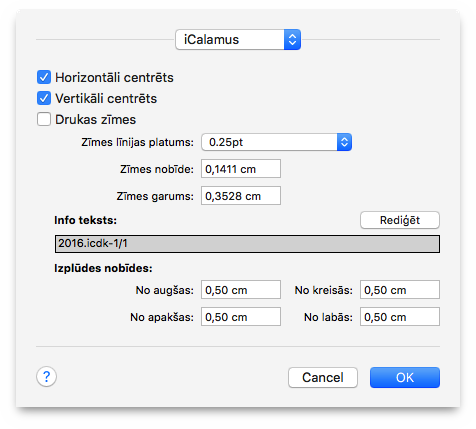Confirm the dialog with OK
Screen dimensions: 476x429
point(405,378)
